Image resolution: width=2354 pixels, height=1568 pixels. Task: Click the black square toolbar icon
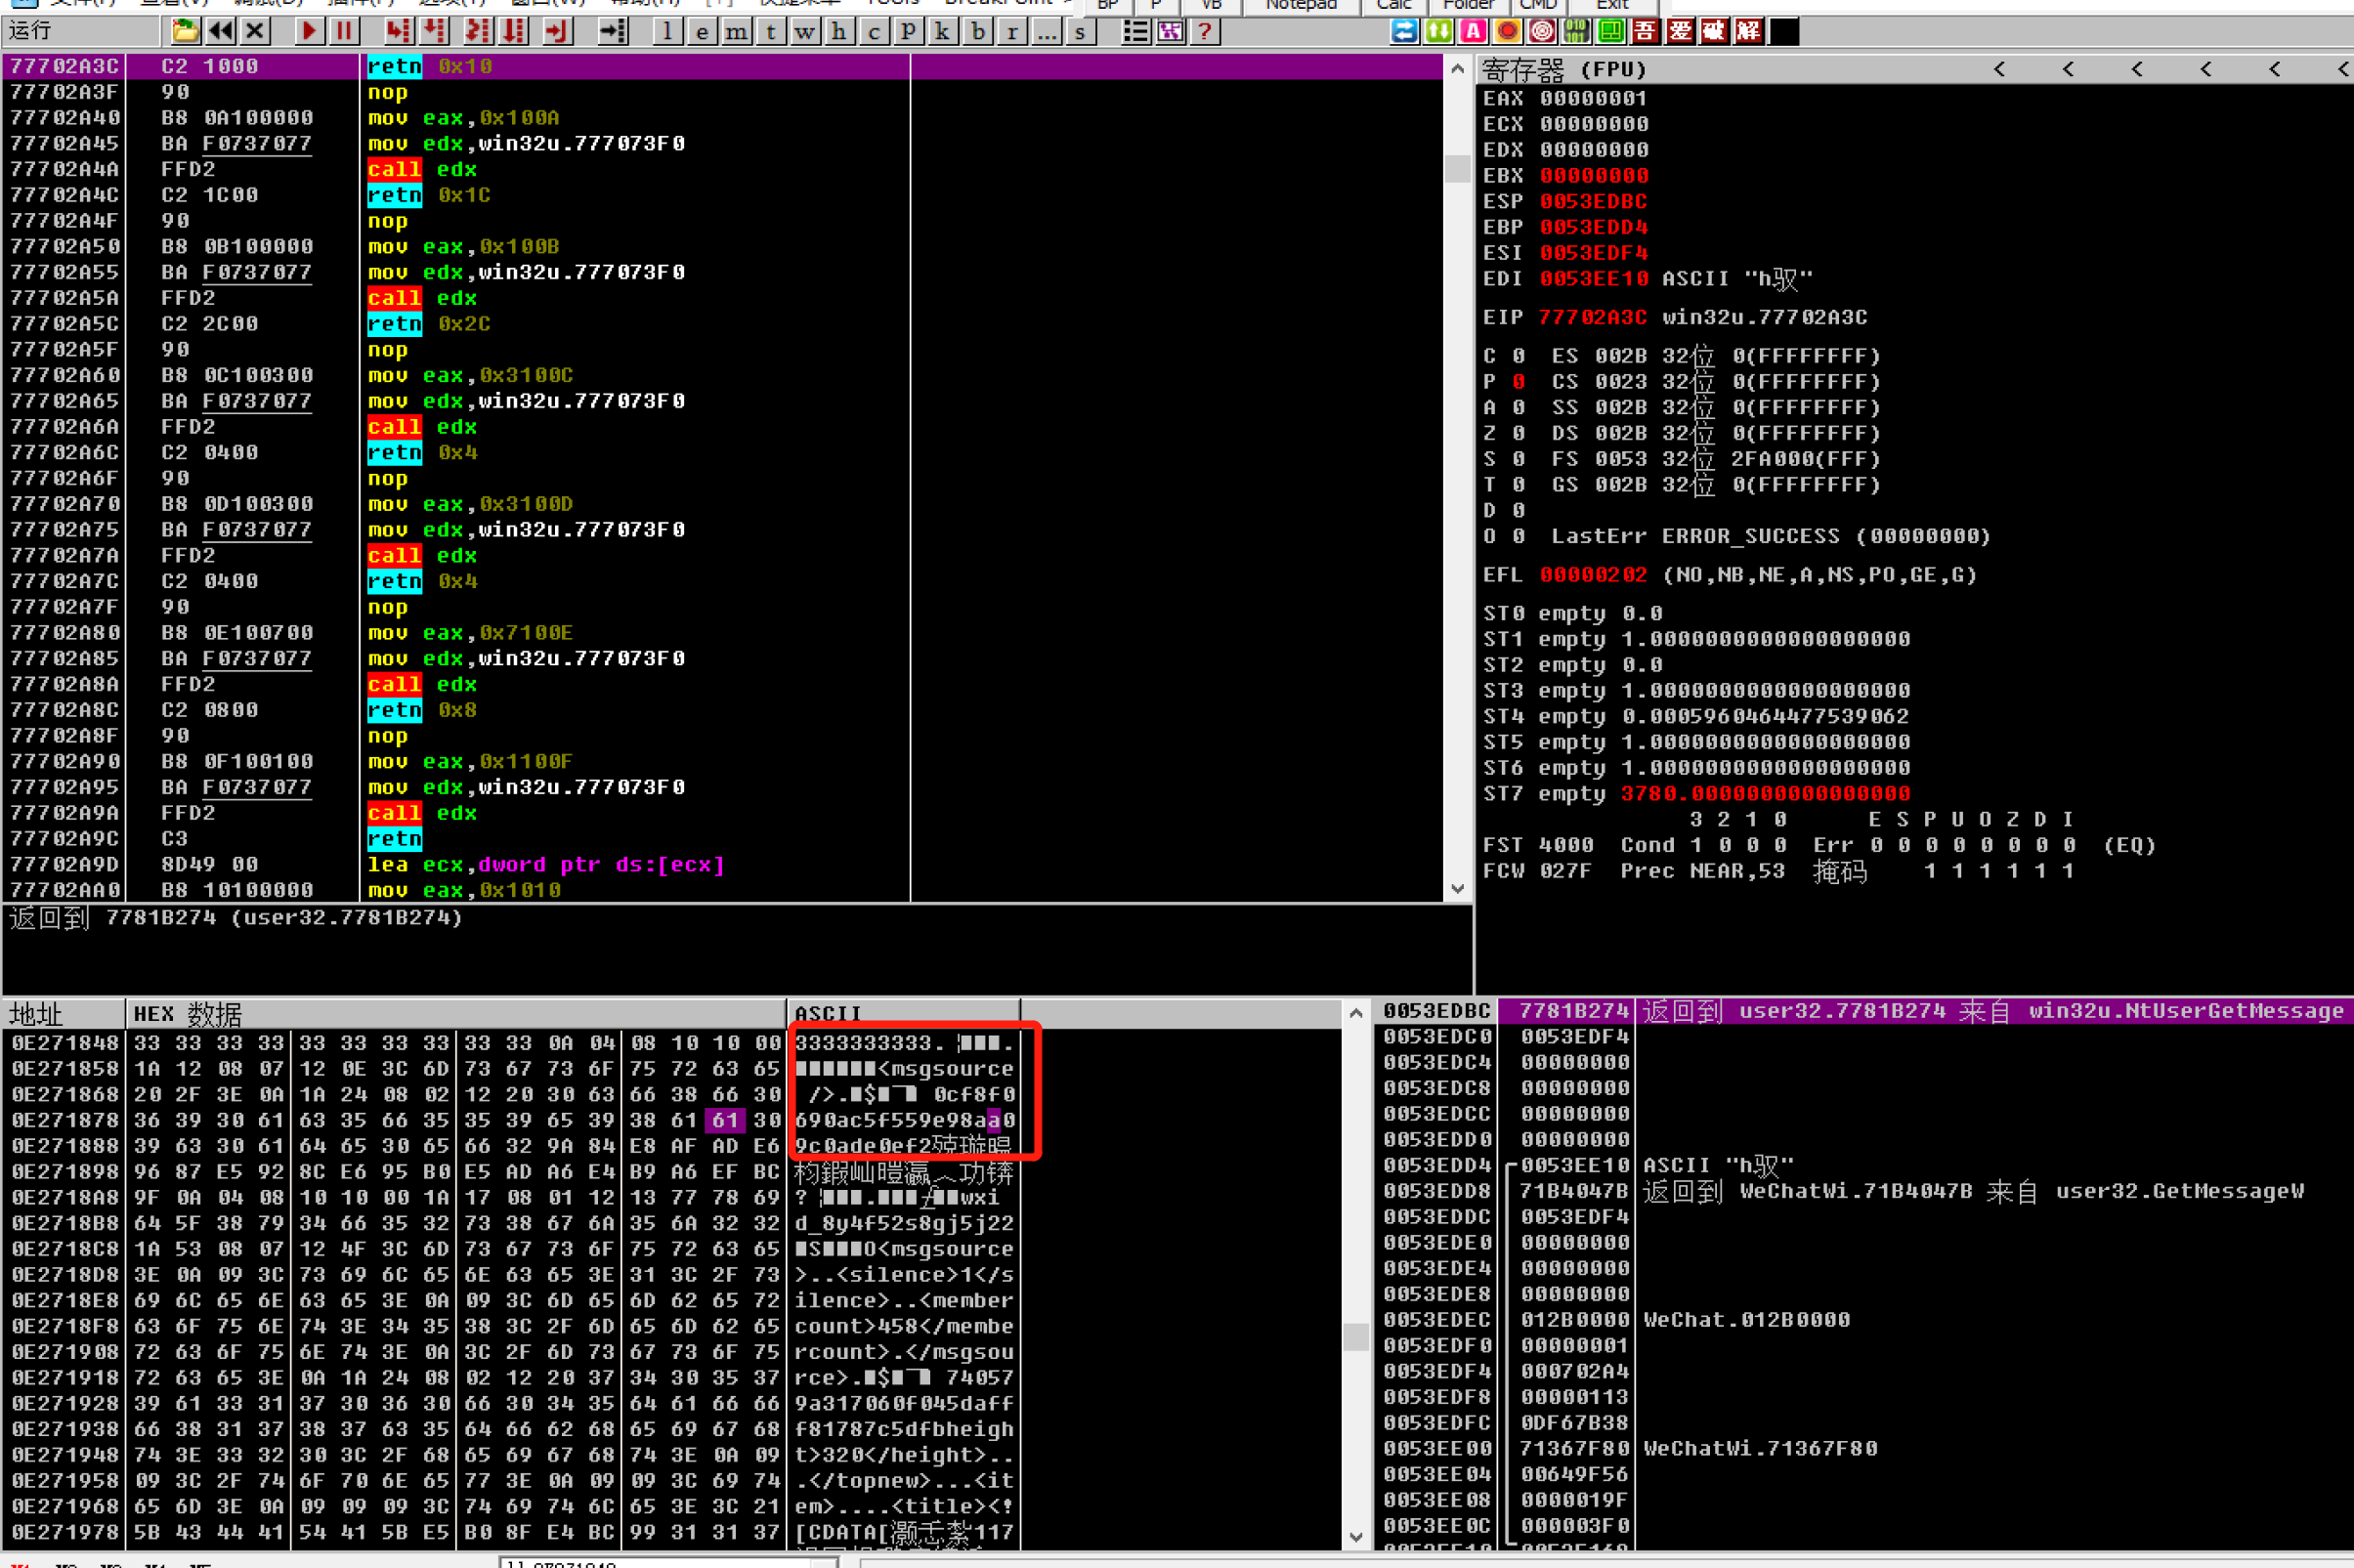[x=1784, y=31]
